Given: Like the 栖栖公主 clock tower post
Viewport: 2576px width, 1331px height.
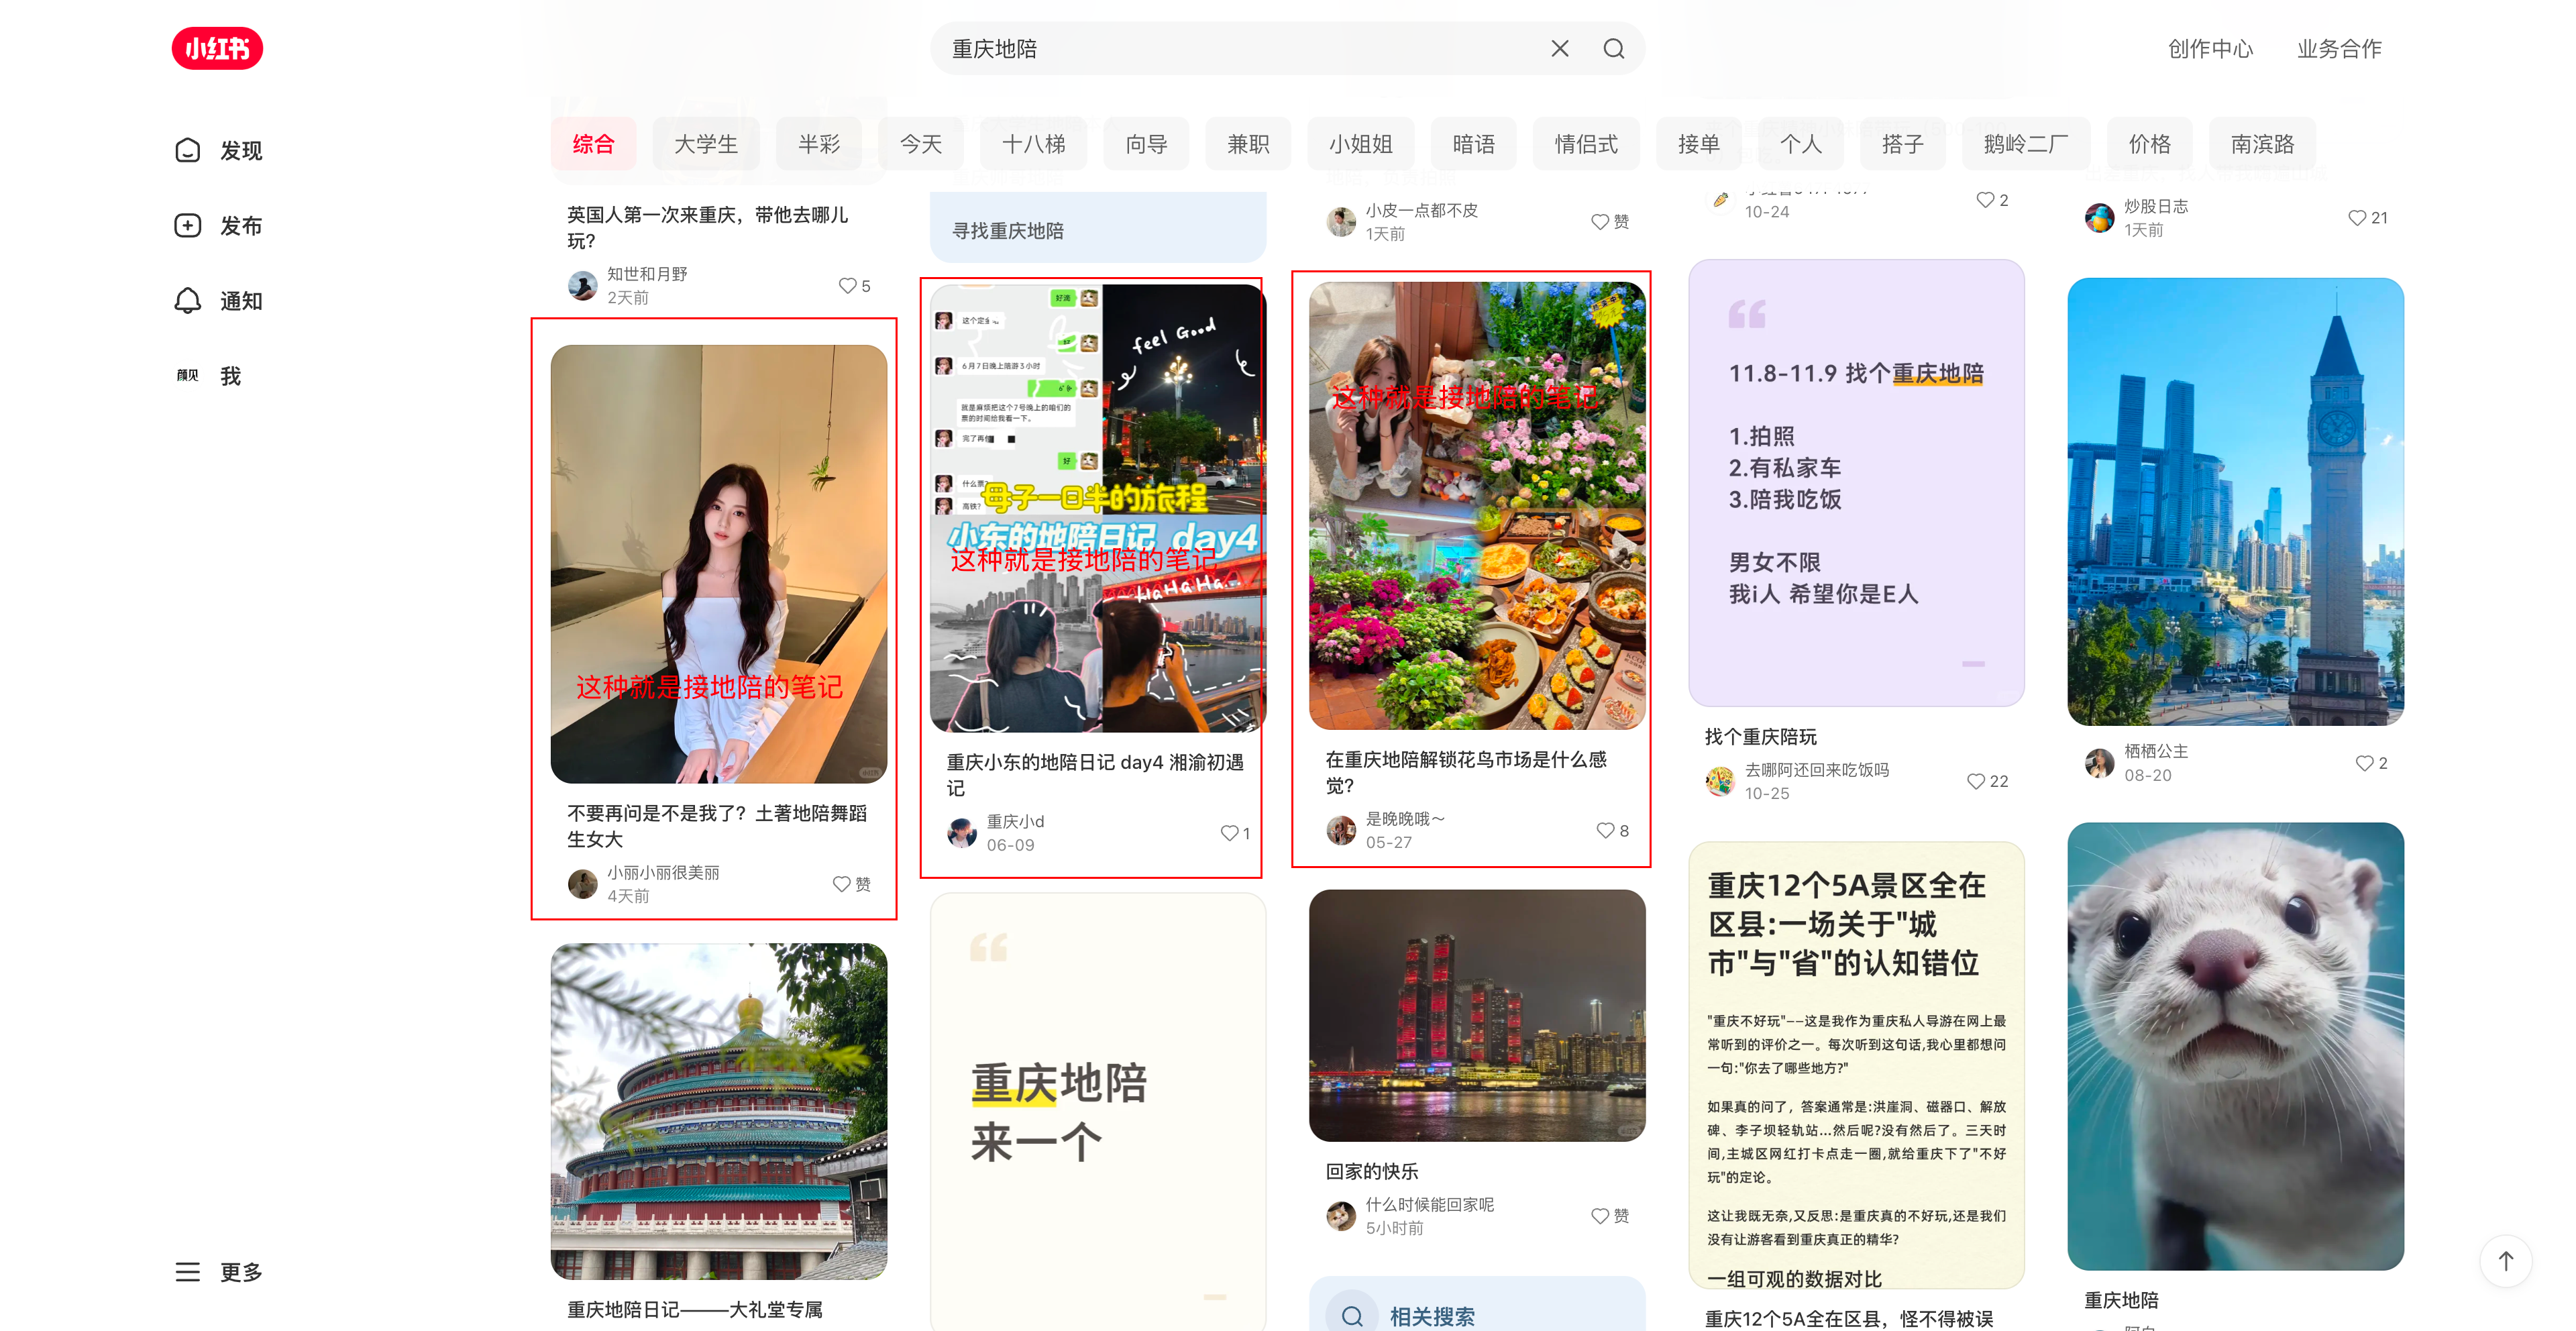Looking at the screenshot, I should pos(2364,763).
